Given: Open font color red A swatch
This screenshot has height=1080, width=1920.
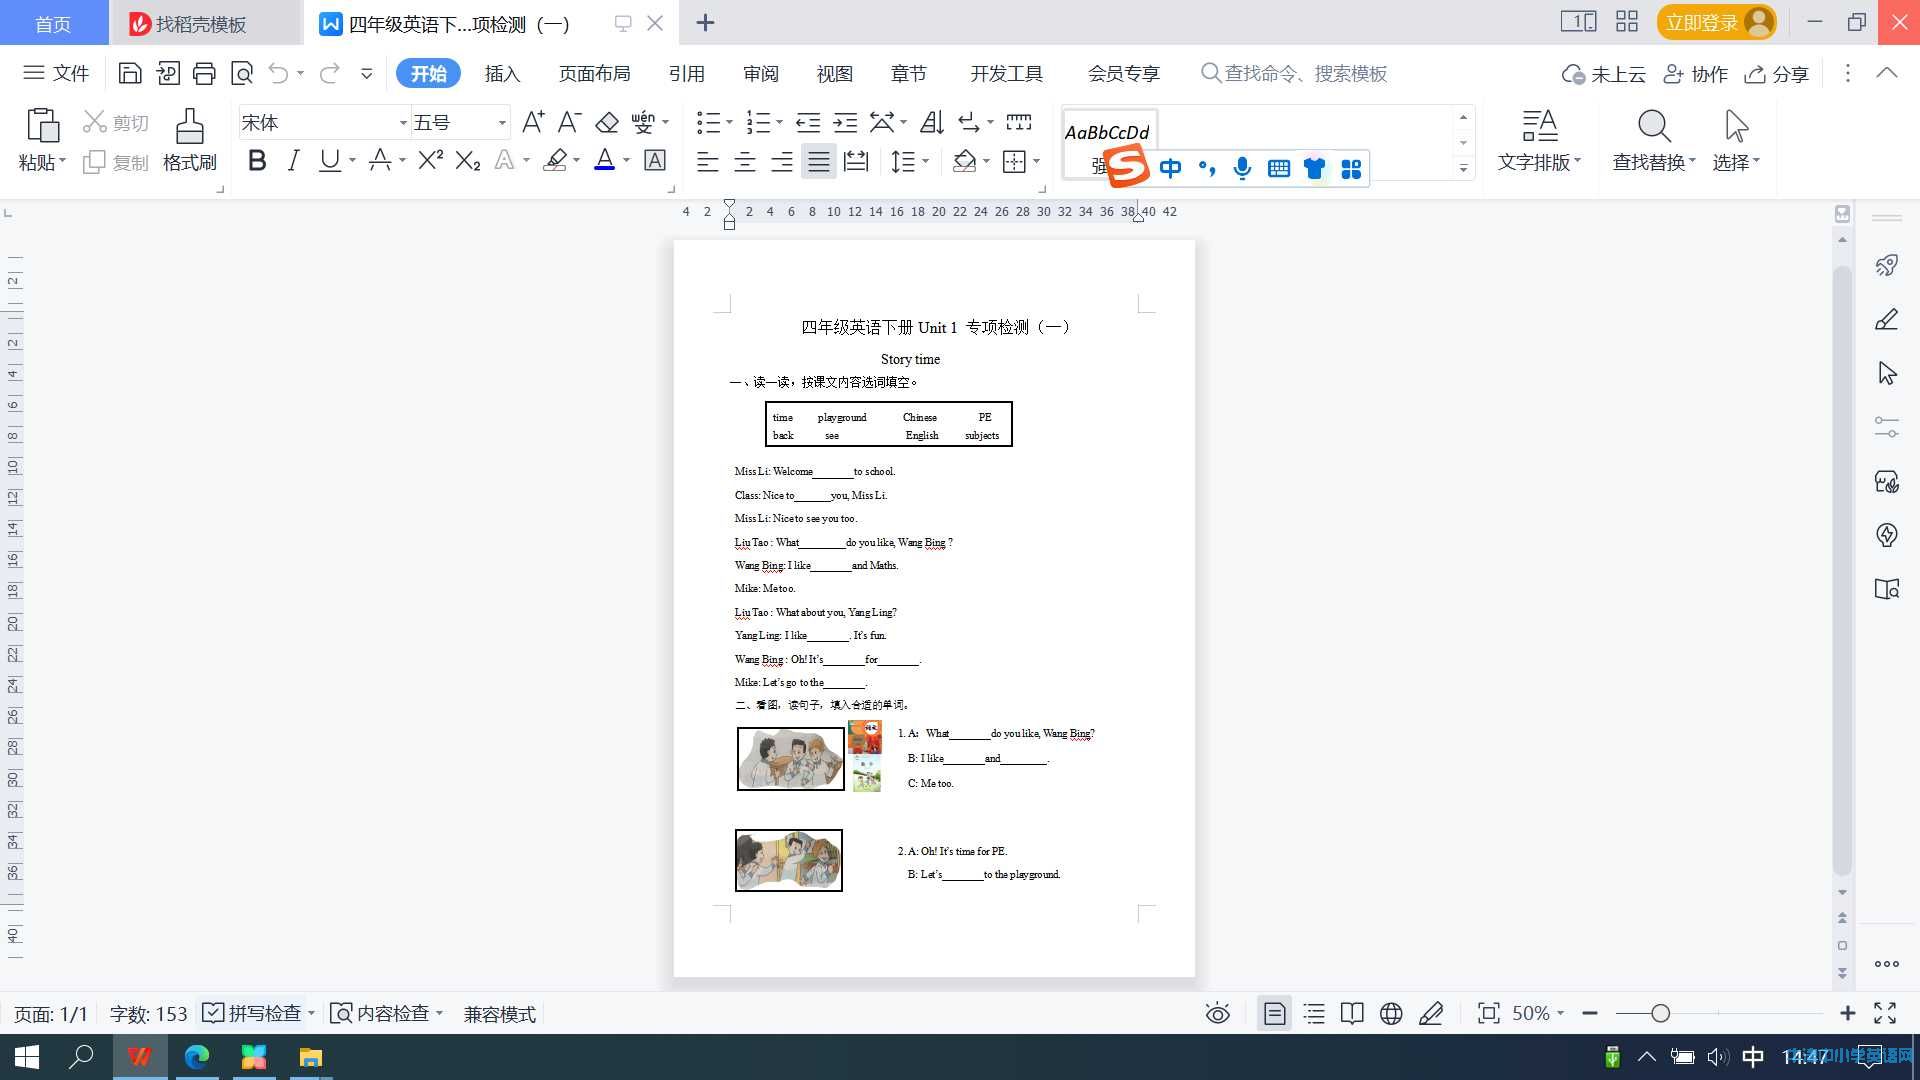Looking at the screenshot, I should click(x=604, y=160).
